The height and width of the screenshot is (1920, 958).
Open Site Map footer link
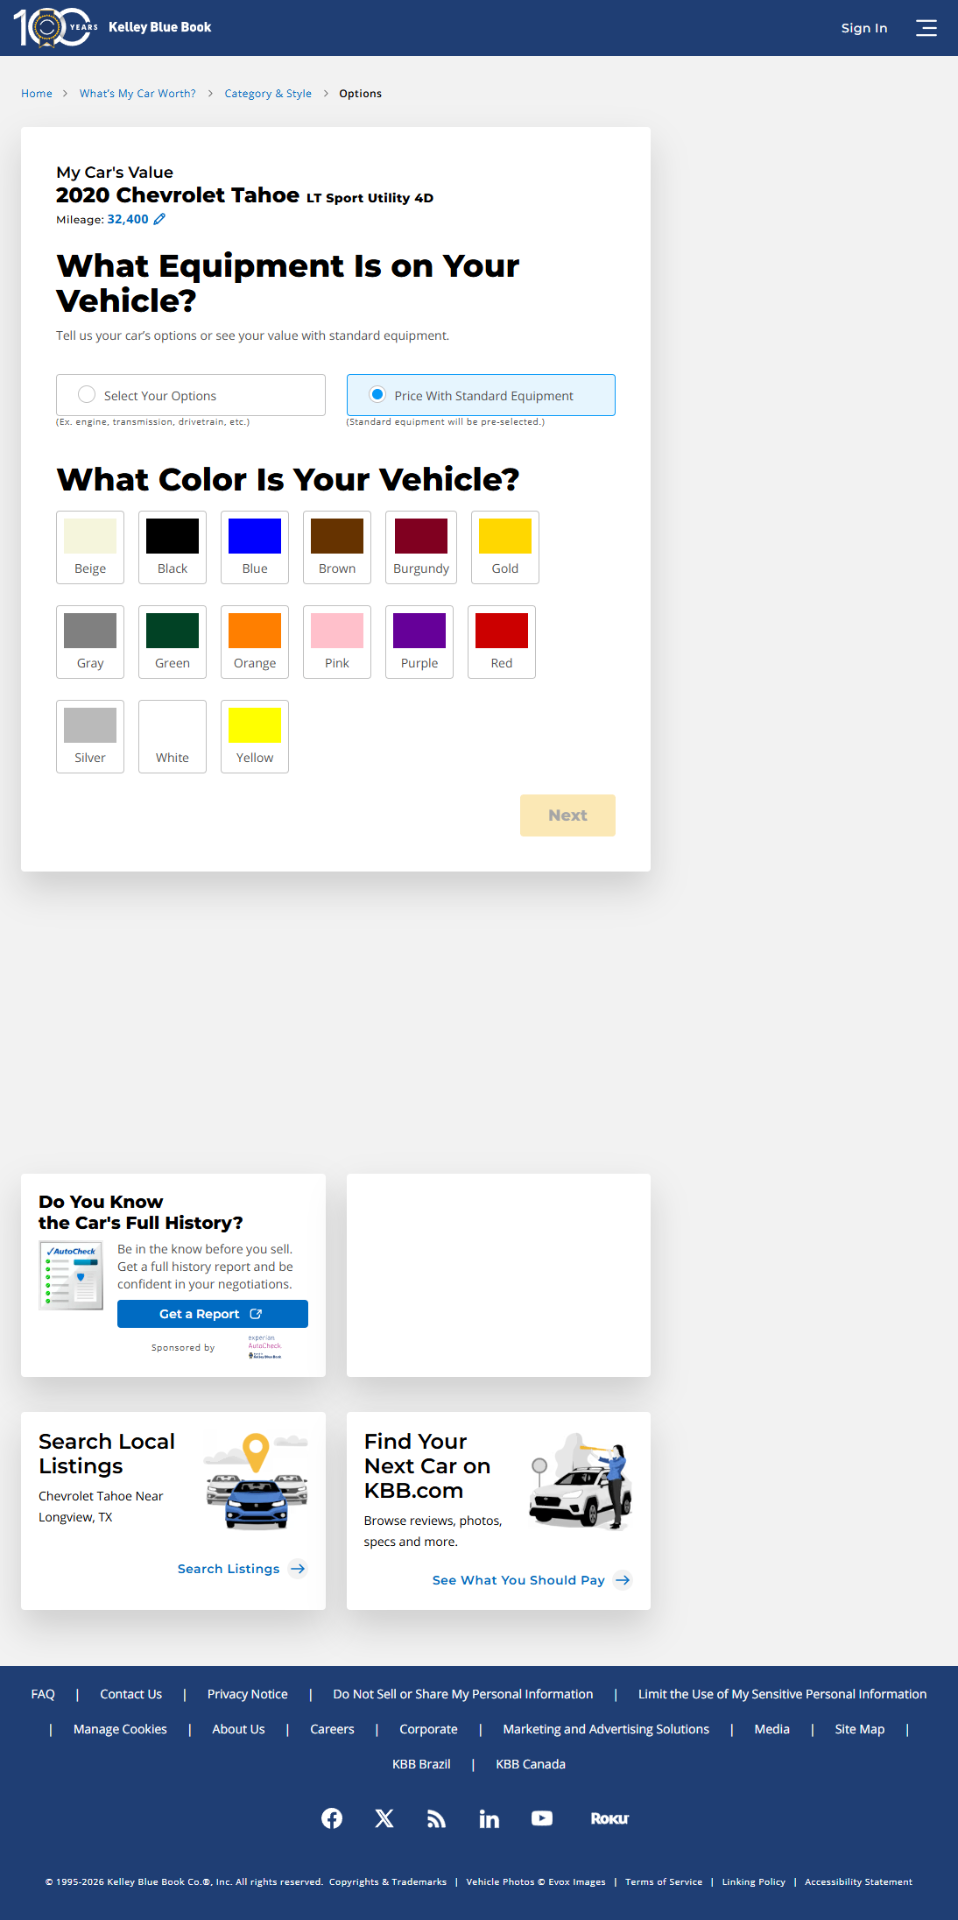point(860,1729)
